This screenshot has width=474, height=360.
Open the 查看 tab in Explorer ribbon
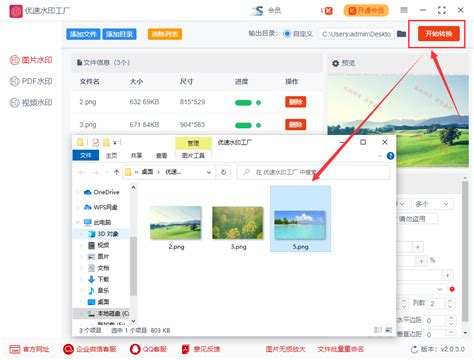coord(162,156)
